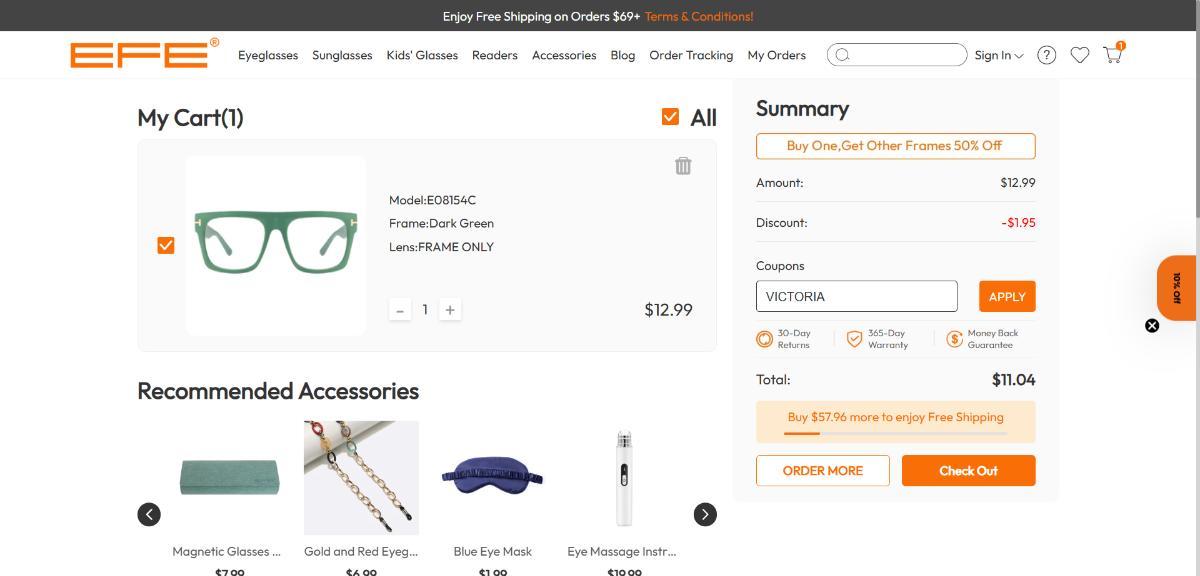Toggle the All items checkbox

(x=670, y=117)
